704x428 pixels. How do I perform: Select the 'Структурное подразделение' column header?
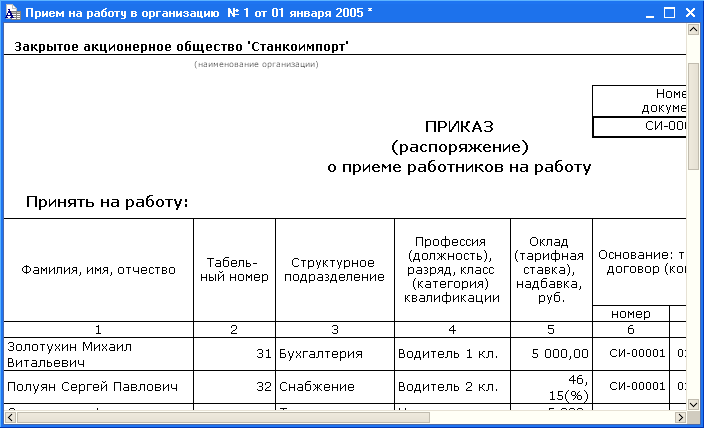point(334,270)
